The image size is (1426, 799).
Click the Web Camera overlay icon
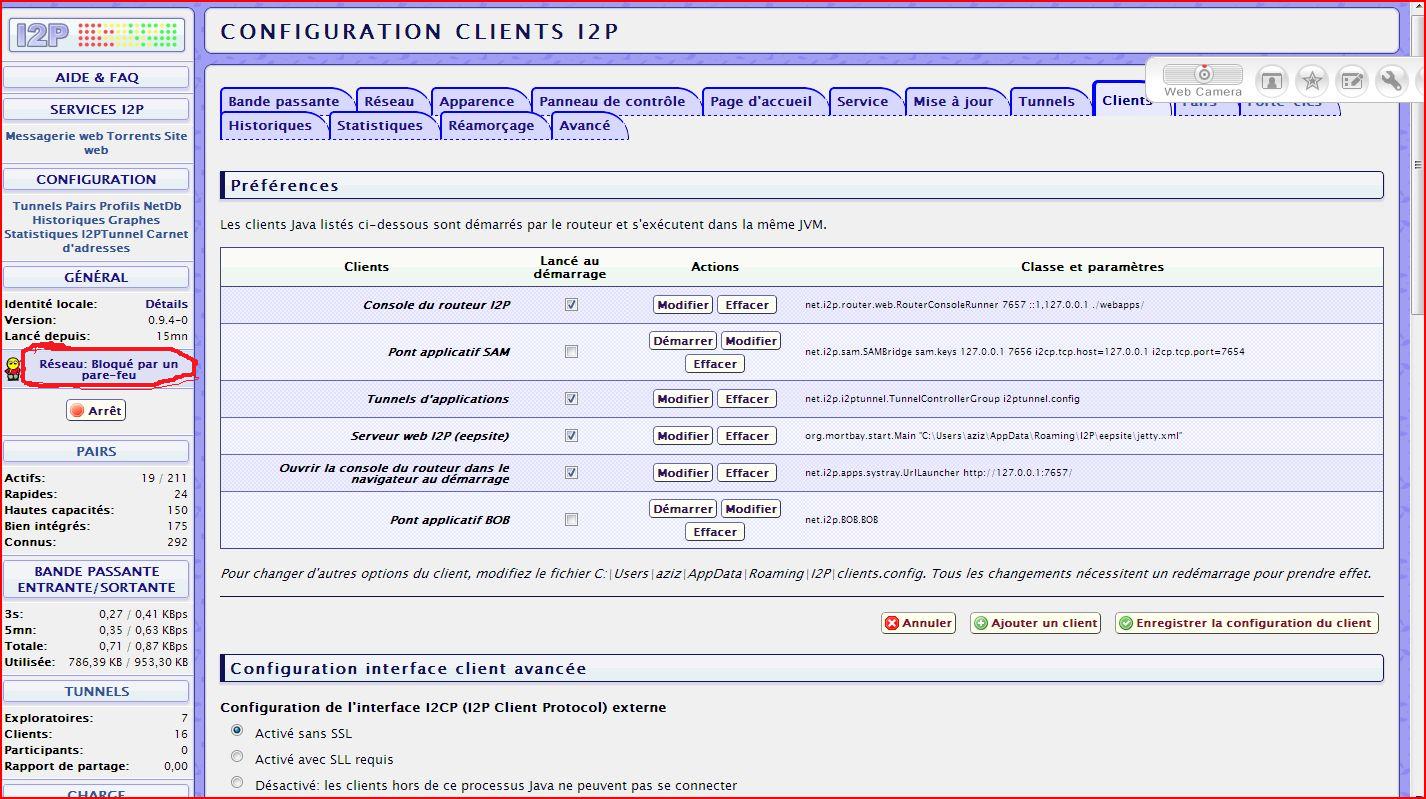(1202, 80)
